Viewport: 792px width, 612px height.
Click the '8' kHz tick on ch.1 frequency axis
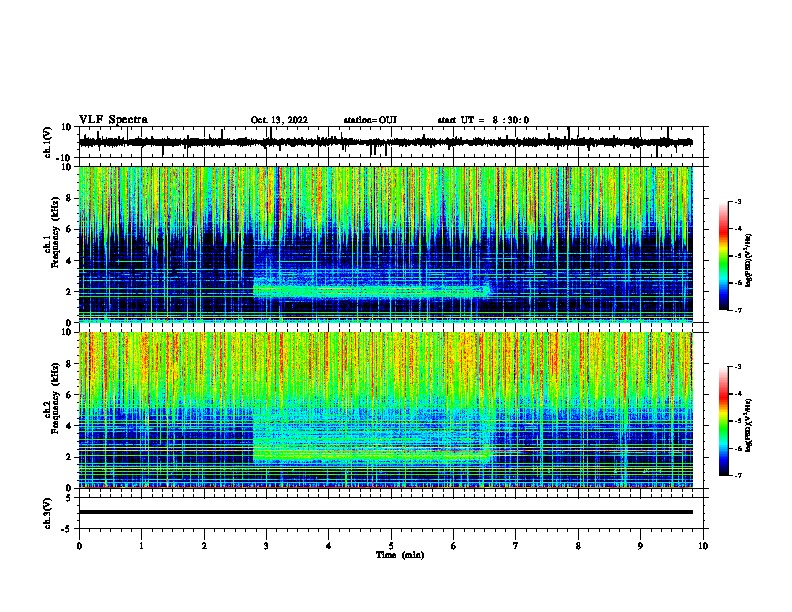70,198
